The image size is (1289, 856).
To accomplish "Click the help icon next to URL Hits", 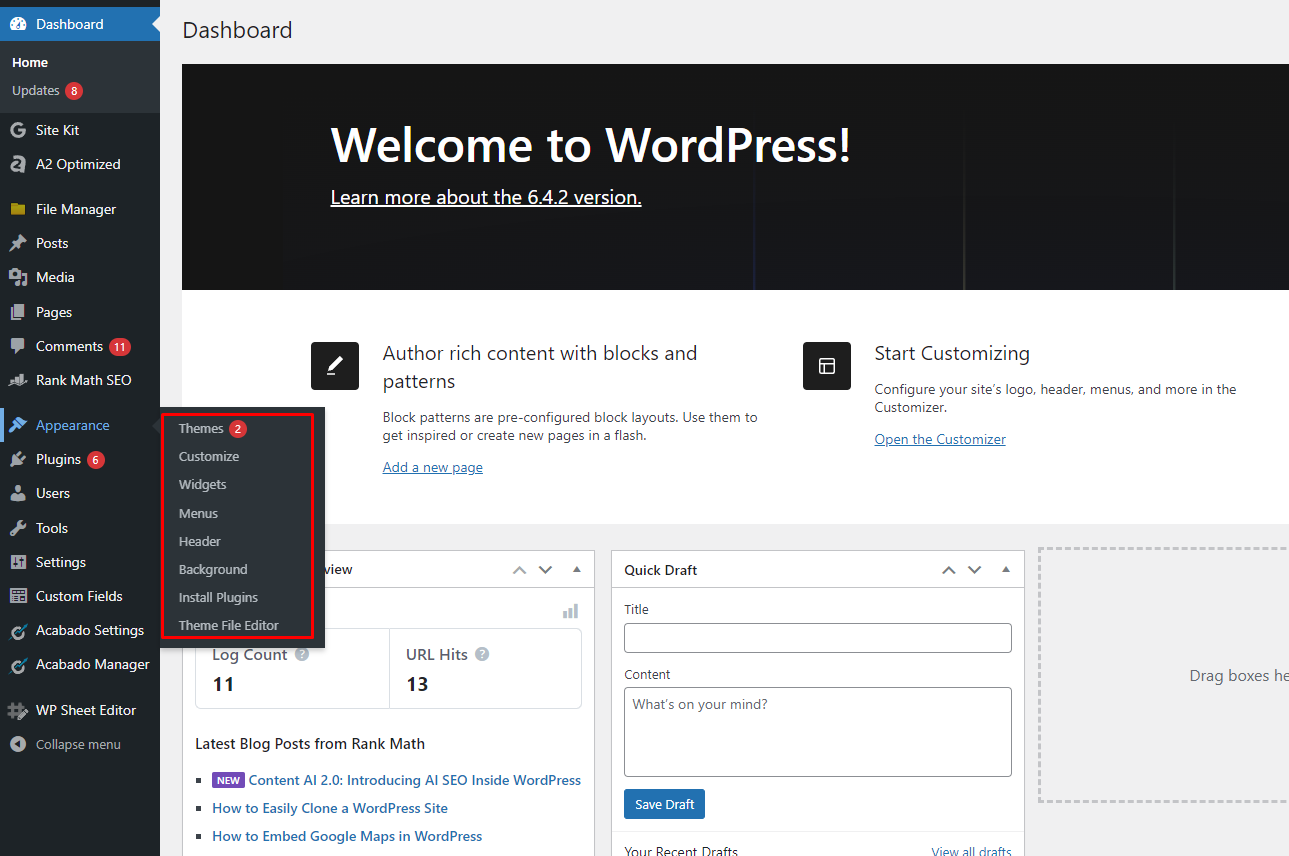I will click(482, 655).
